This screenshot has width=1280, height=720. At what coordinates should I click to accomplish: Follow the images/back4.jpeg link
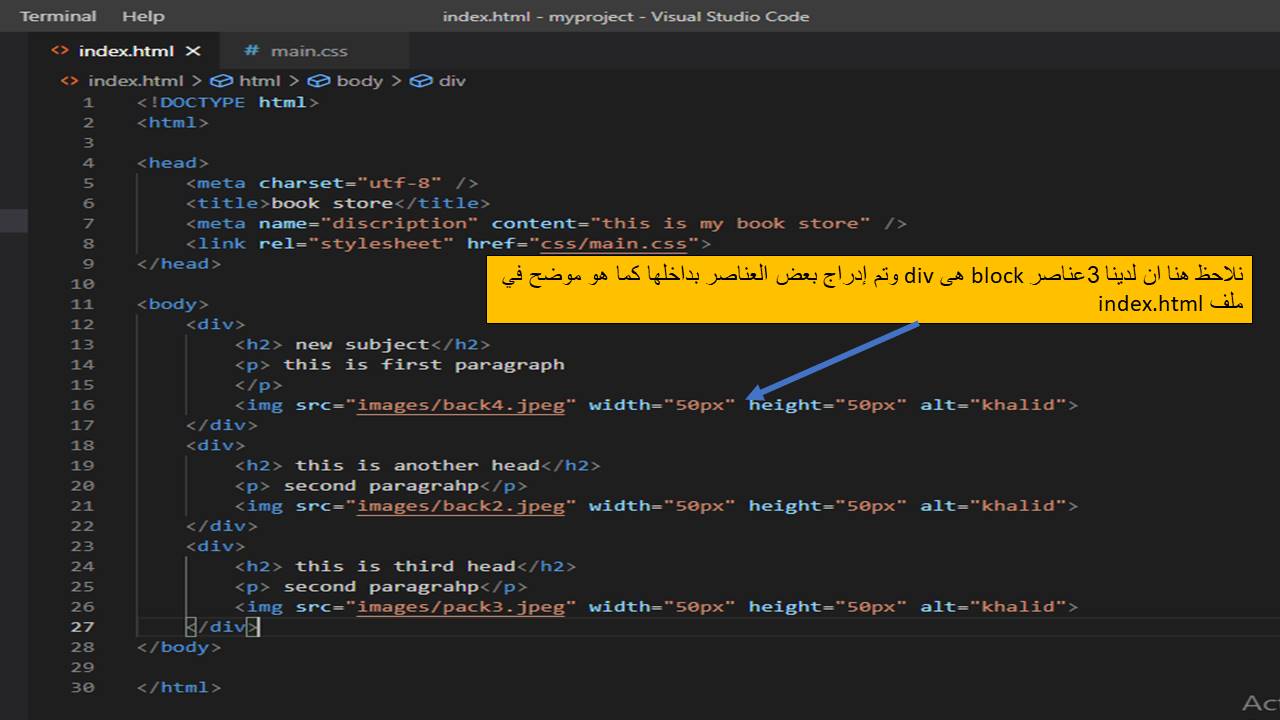click(461, 405)
